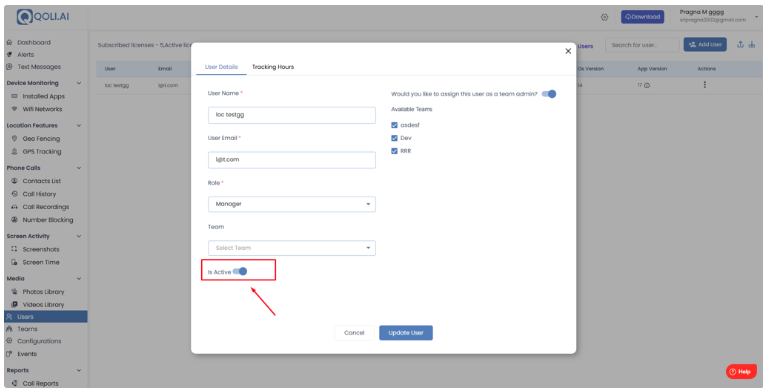Viewport: 763px width, 388px height.
Task: Open GPS Tracking icon
Action: 15,151
